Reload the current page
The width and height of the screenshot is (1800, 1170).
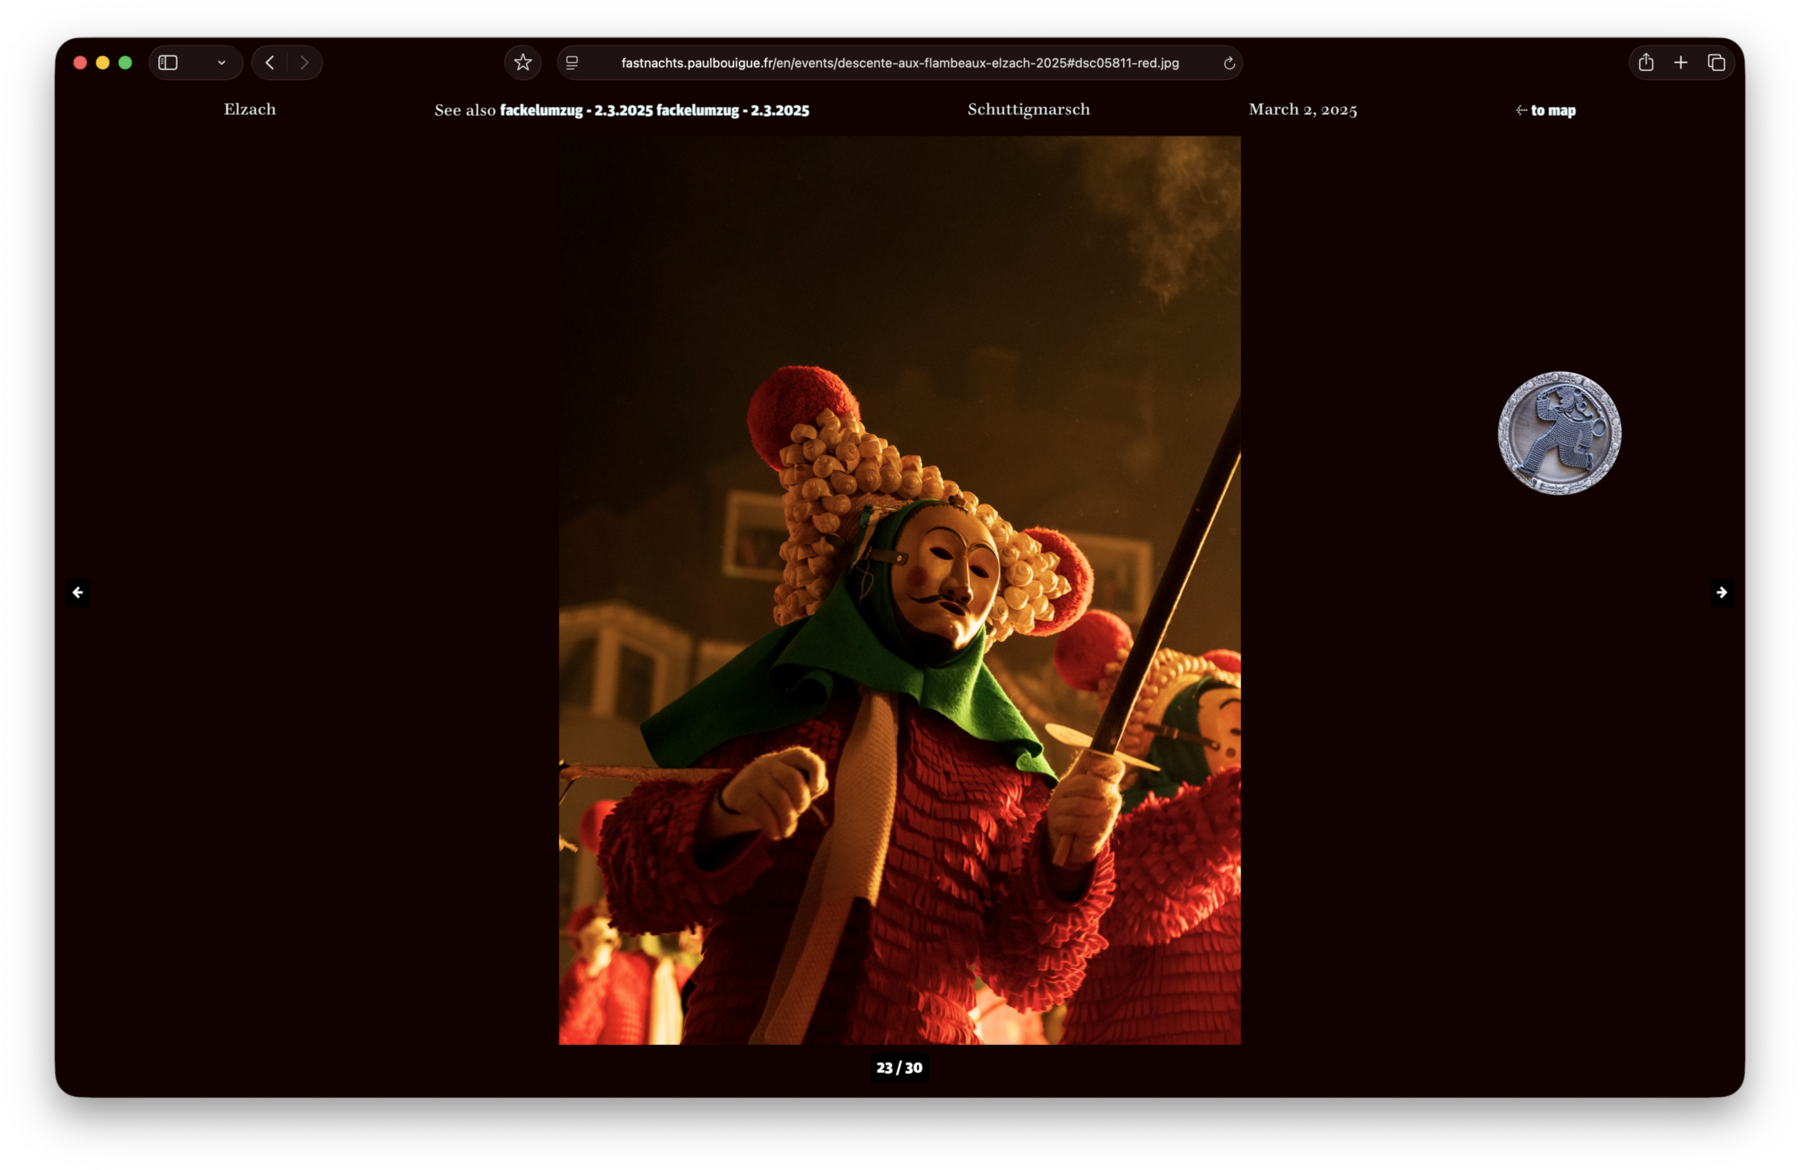1229,63
